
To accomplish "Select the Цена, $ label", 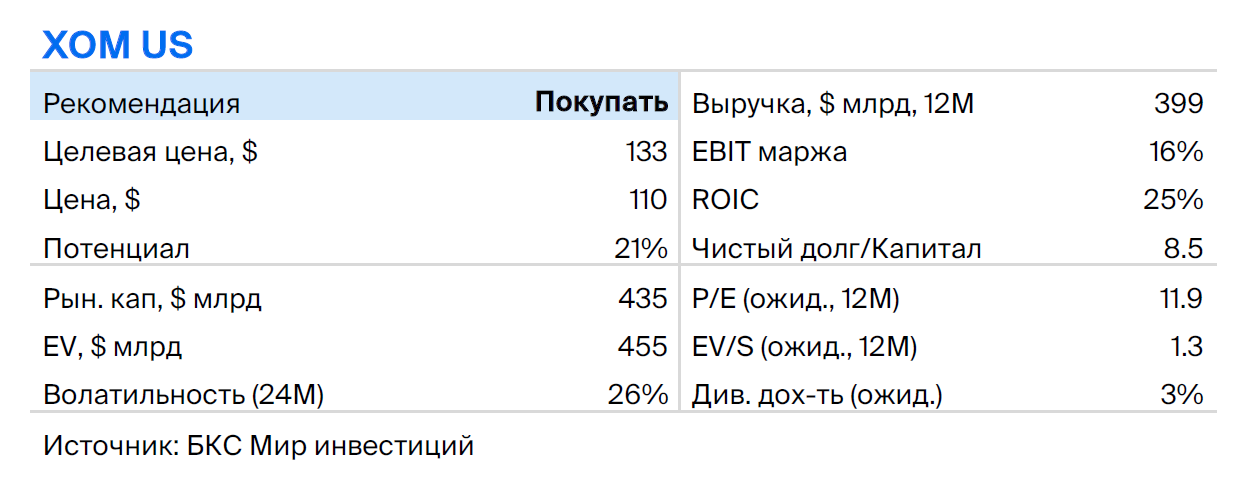I will pos(92,201).
